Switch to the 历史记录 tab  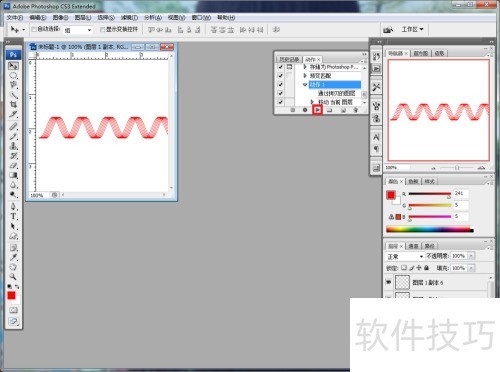click(x=289, y=59)
